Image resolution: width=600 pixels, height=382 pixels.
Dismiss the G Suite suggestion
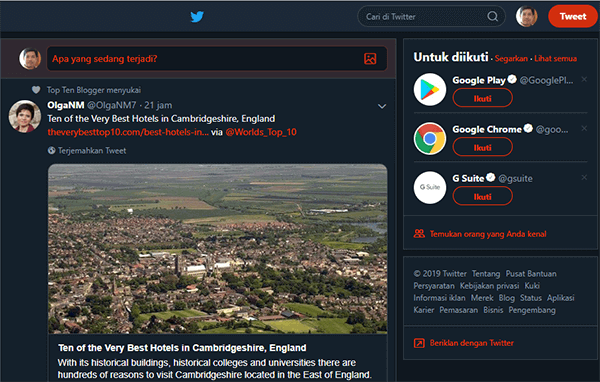click(584, 177)
